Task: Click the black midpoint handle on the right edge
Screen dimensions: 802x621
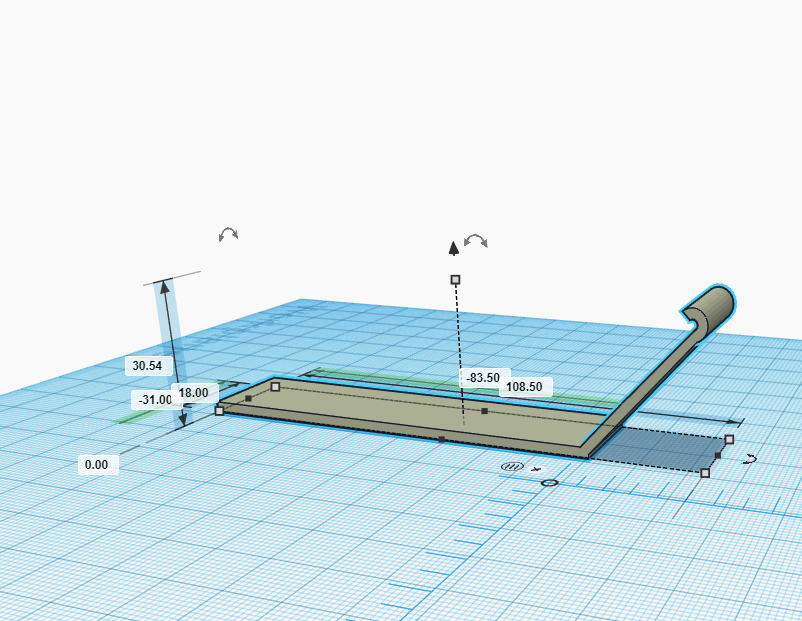Action: tap(718, 455)
